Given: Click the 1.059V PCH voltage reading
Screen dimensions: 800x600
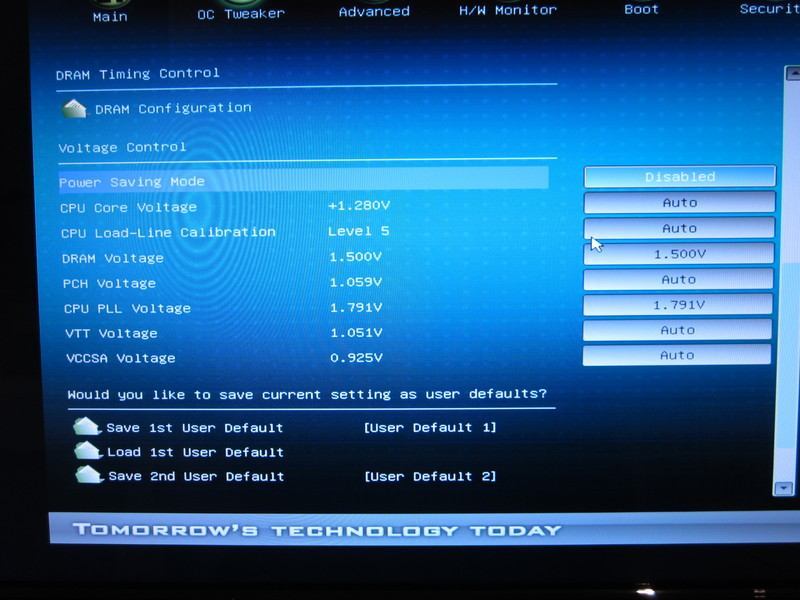Looking at the screenshot, I should point(356,282).
